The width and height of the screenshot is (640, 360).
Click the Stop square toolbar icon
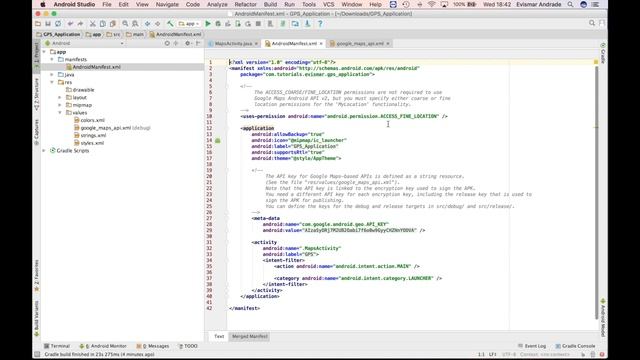click(258, 24)
